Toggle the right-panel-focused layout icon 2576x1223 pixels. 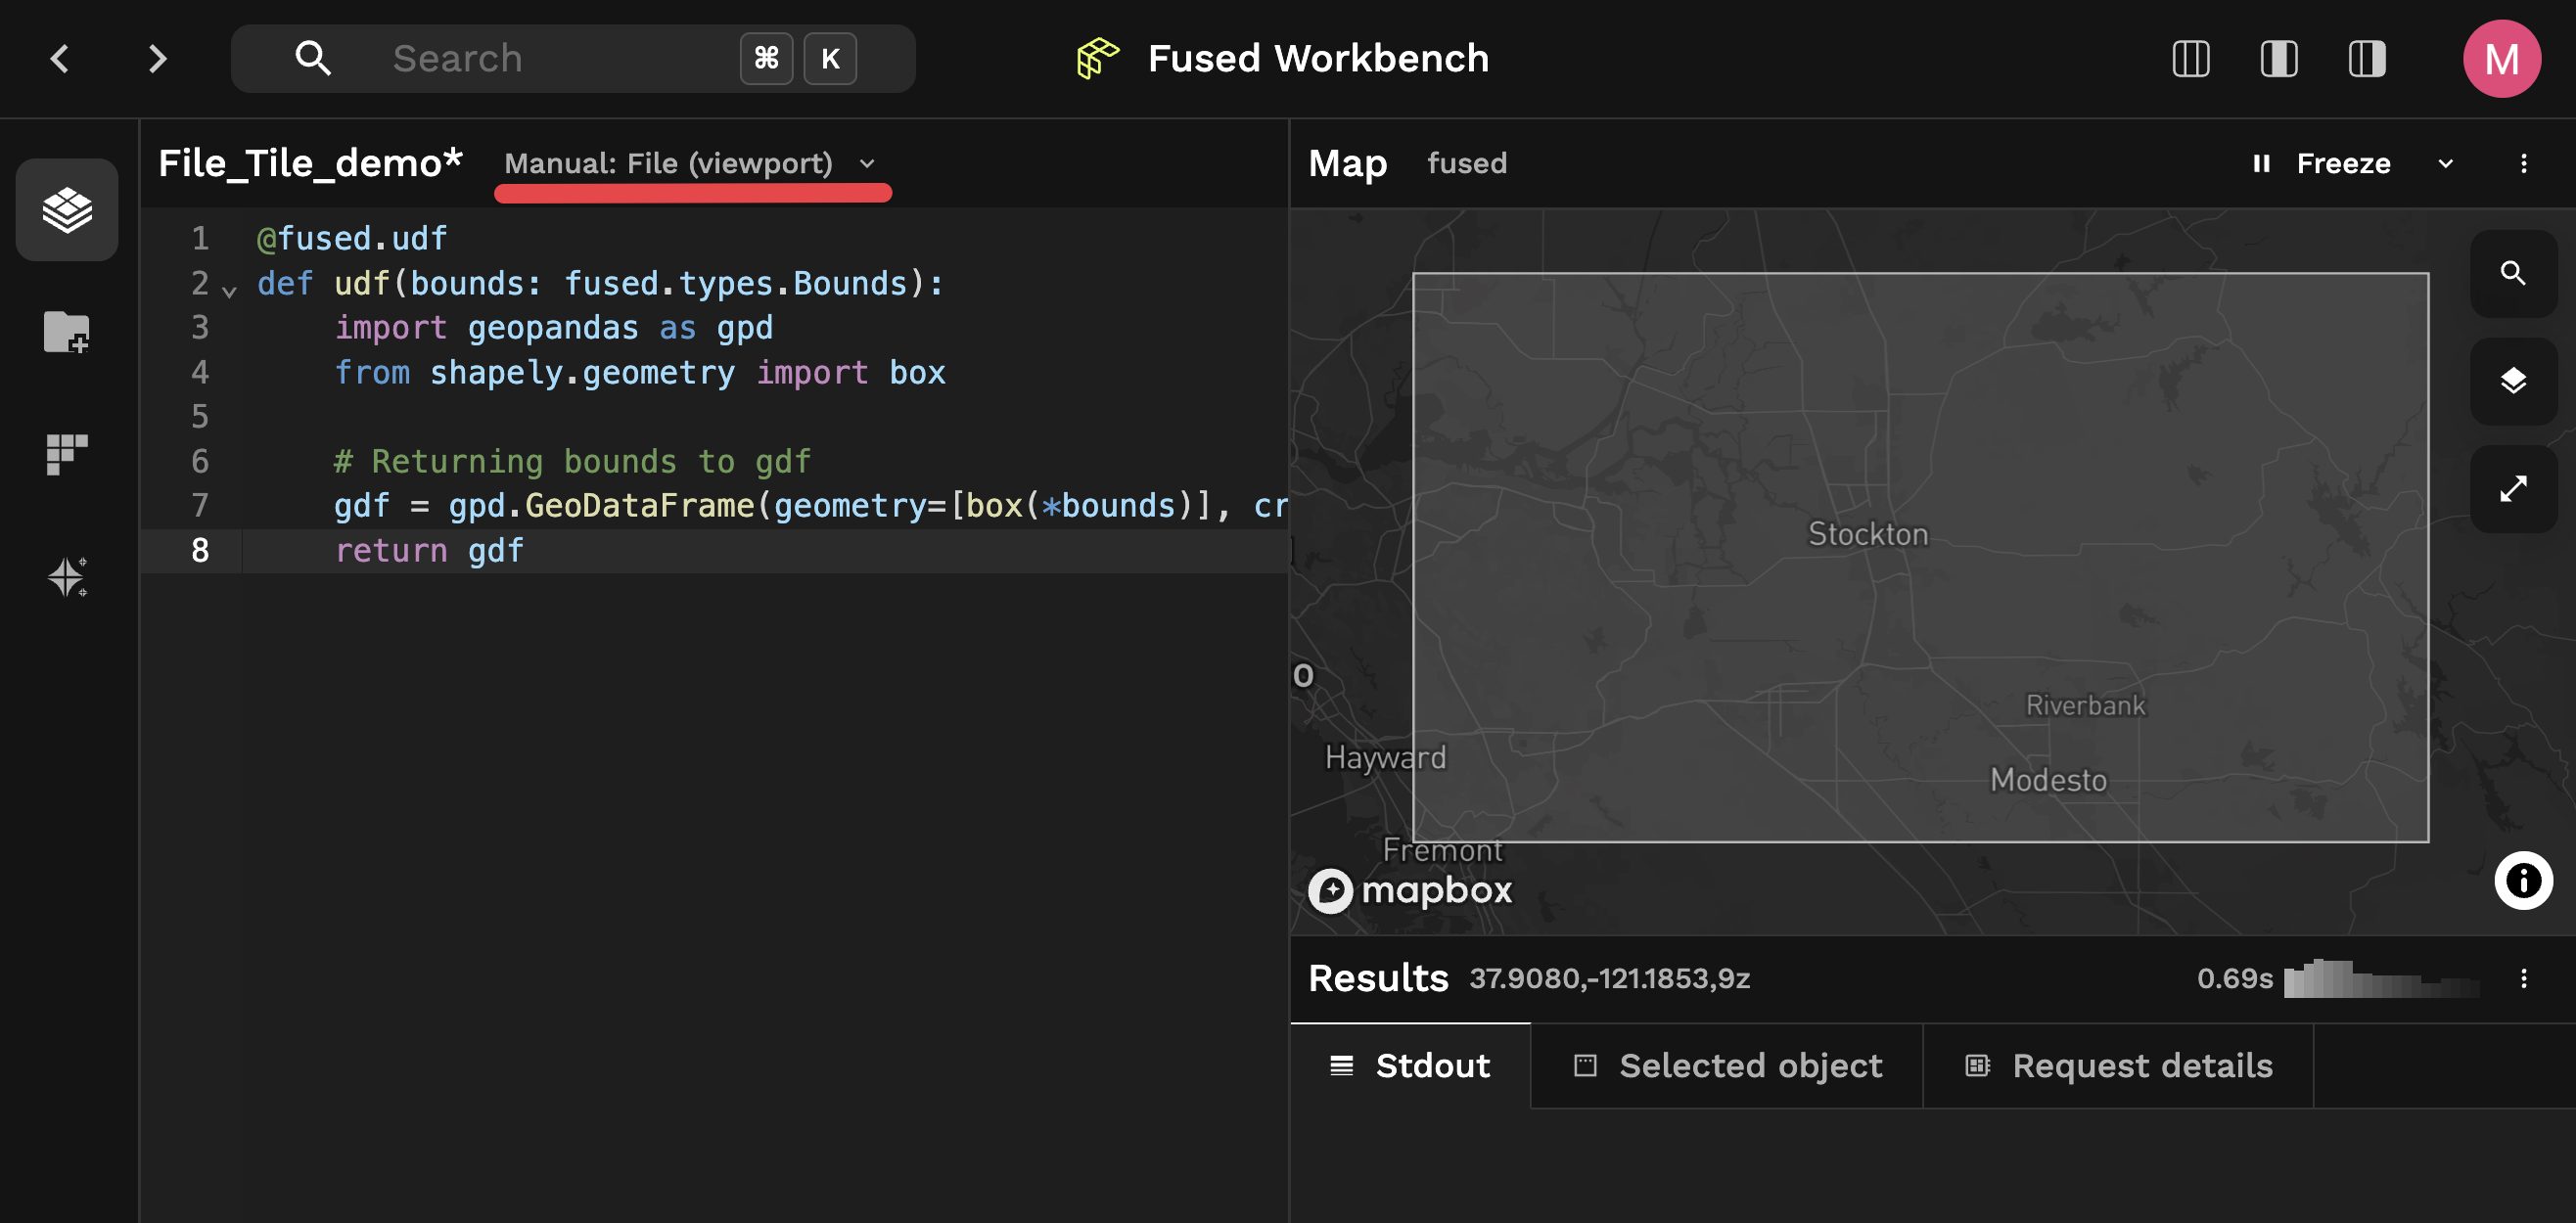(2367, 58)
